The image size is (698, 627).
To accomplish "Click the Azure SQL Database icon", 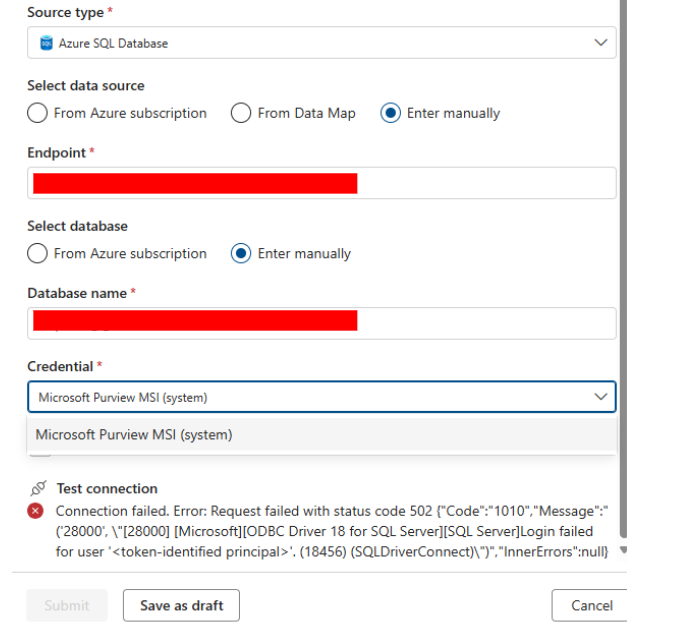I will (x=46, y=43).
